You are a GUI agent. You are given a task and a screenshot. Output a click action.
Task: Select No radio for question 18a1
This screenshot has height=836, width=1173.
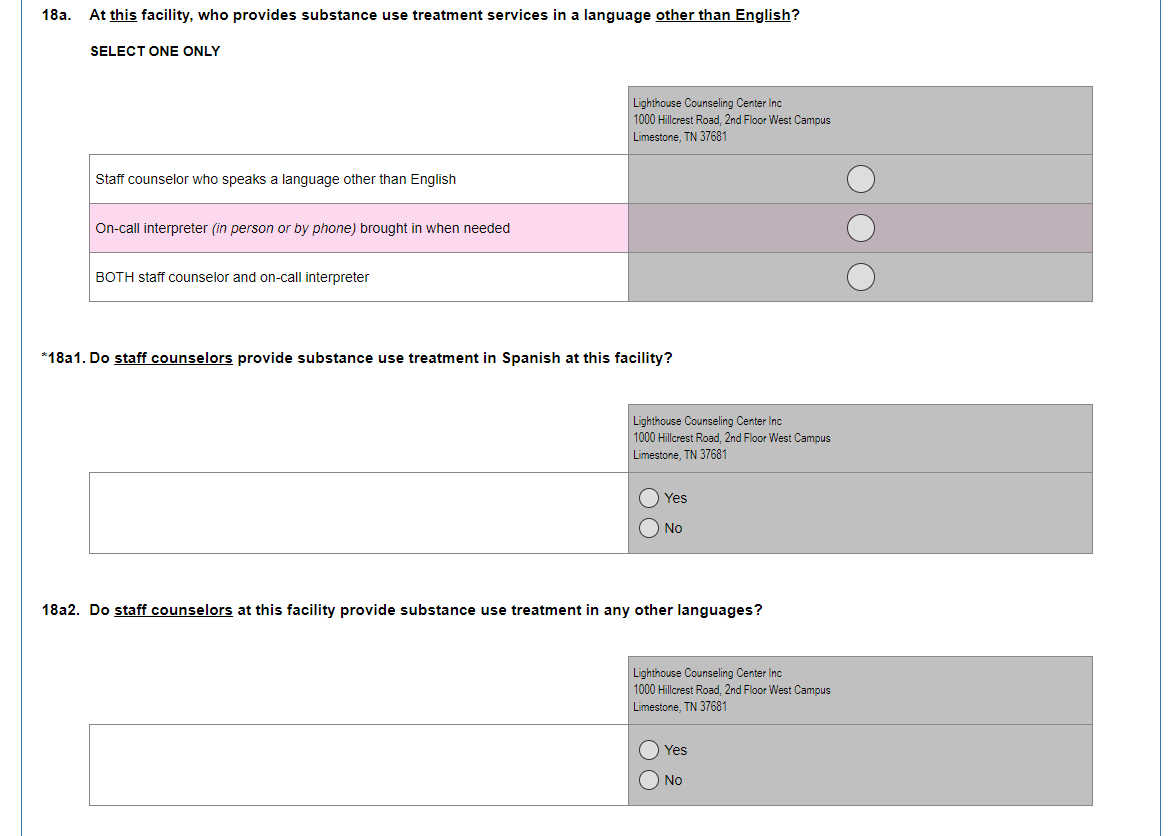click(649, 528)
